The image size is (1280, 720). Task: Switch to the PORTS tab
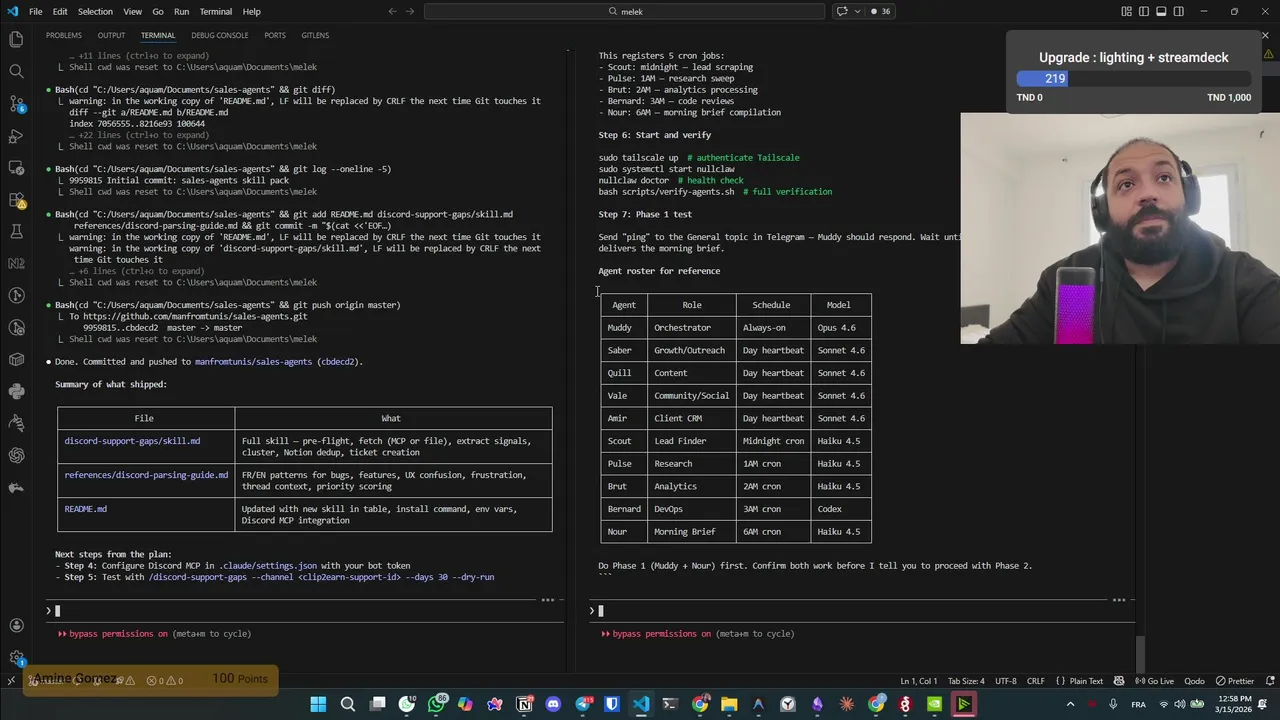coord(275,35)
